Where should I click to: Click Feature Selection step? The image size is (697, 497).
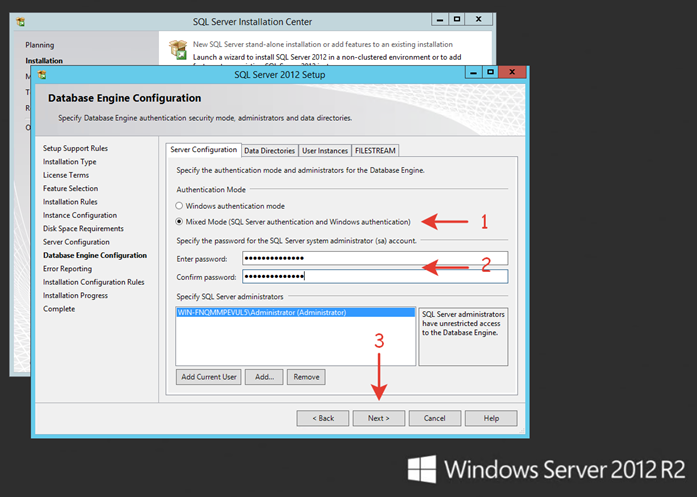[70, 188]
